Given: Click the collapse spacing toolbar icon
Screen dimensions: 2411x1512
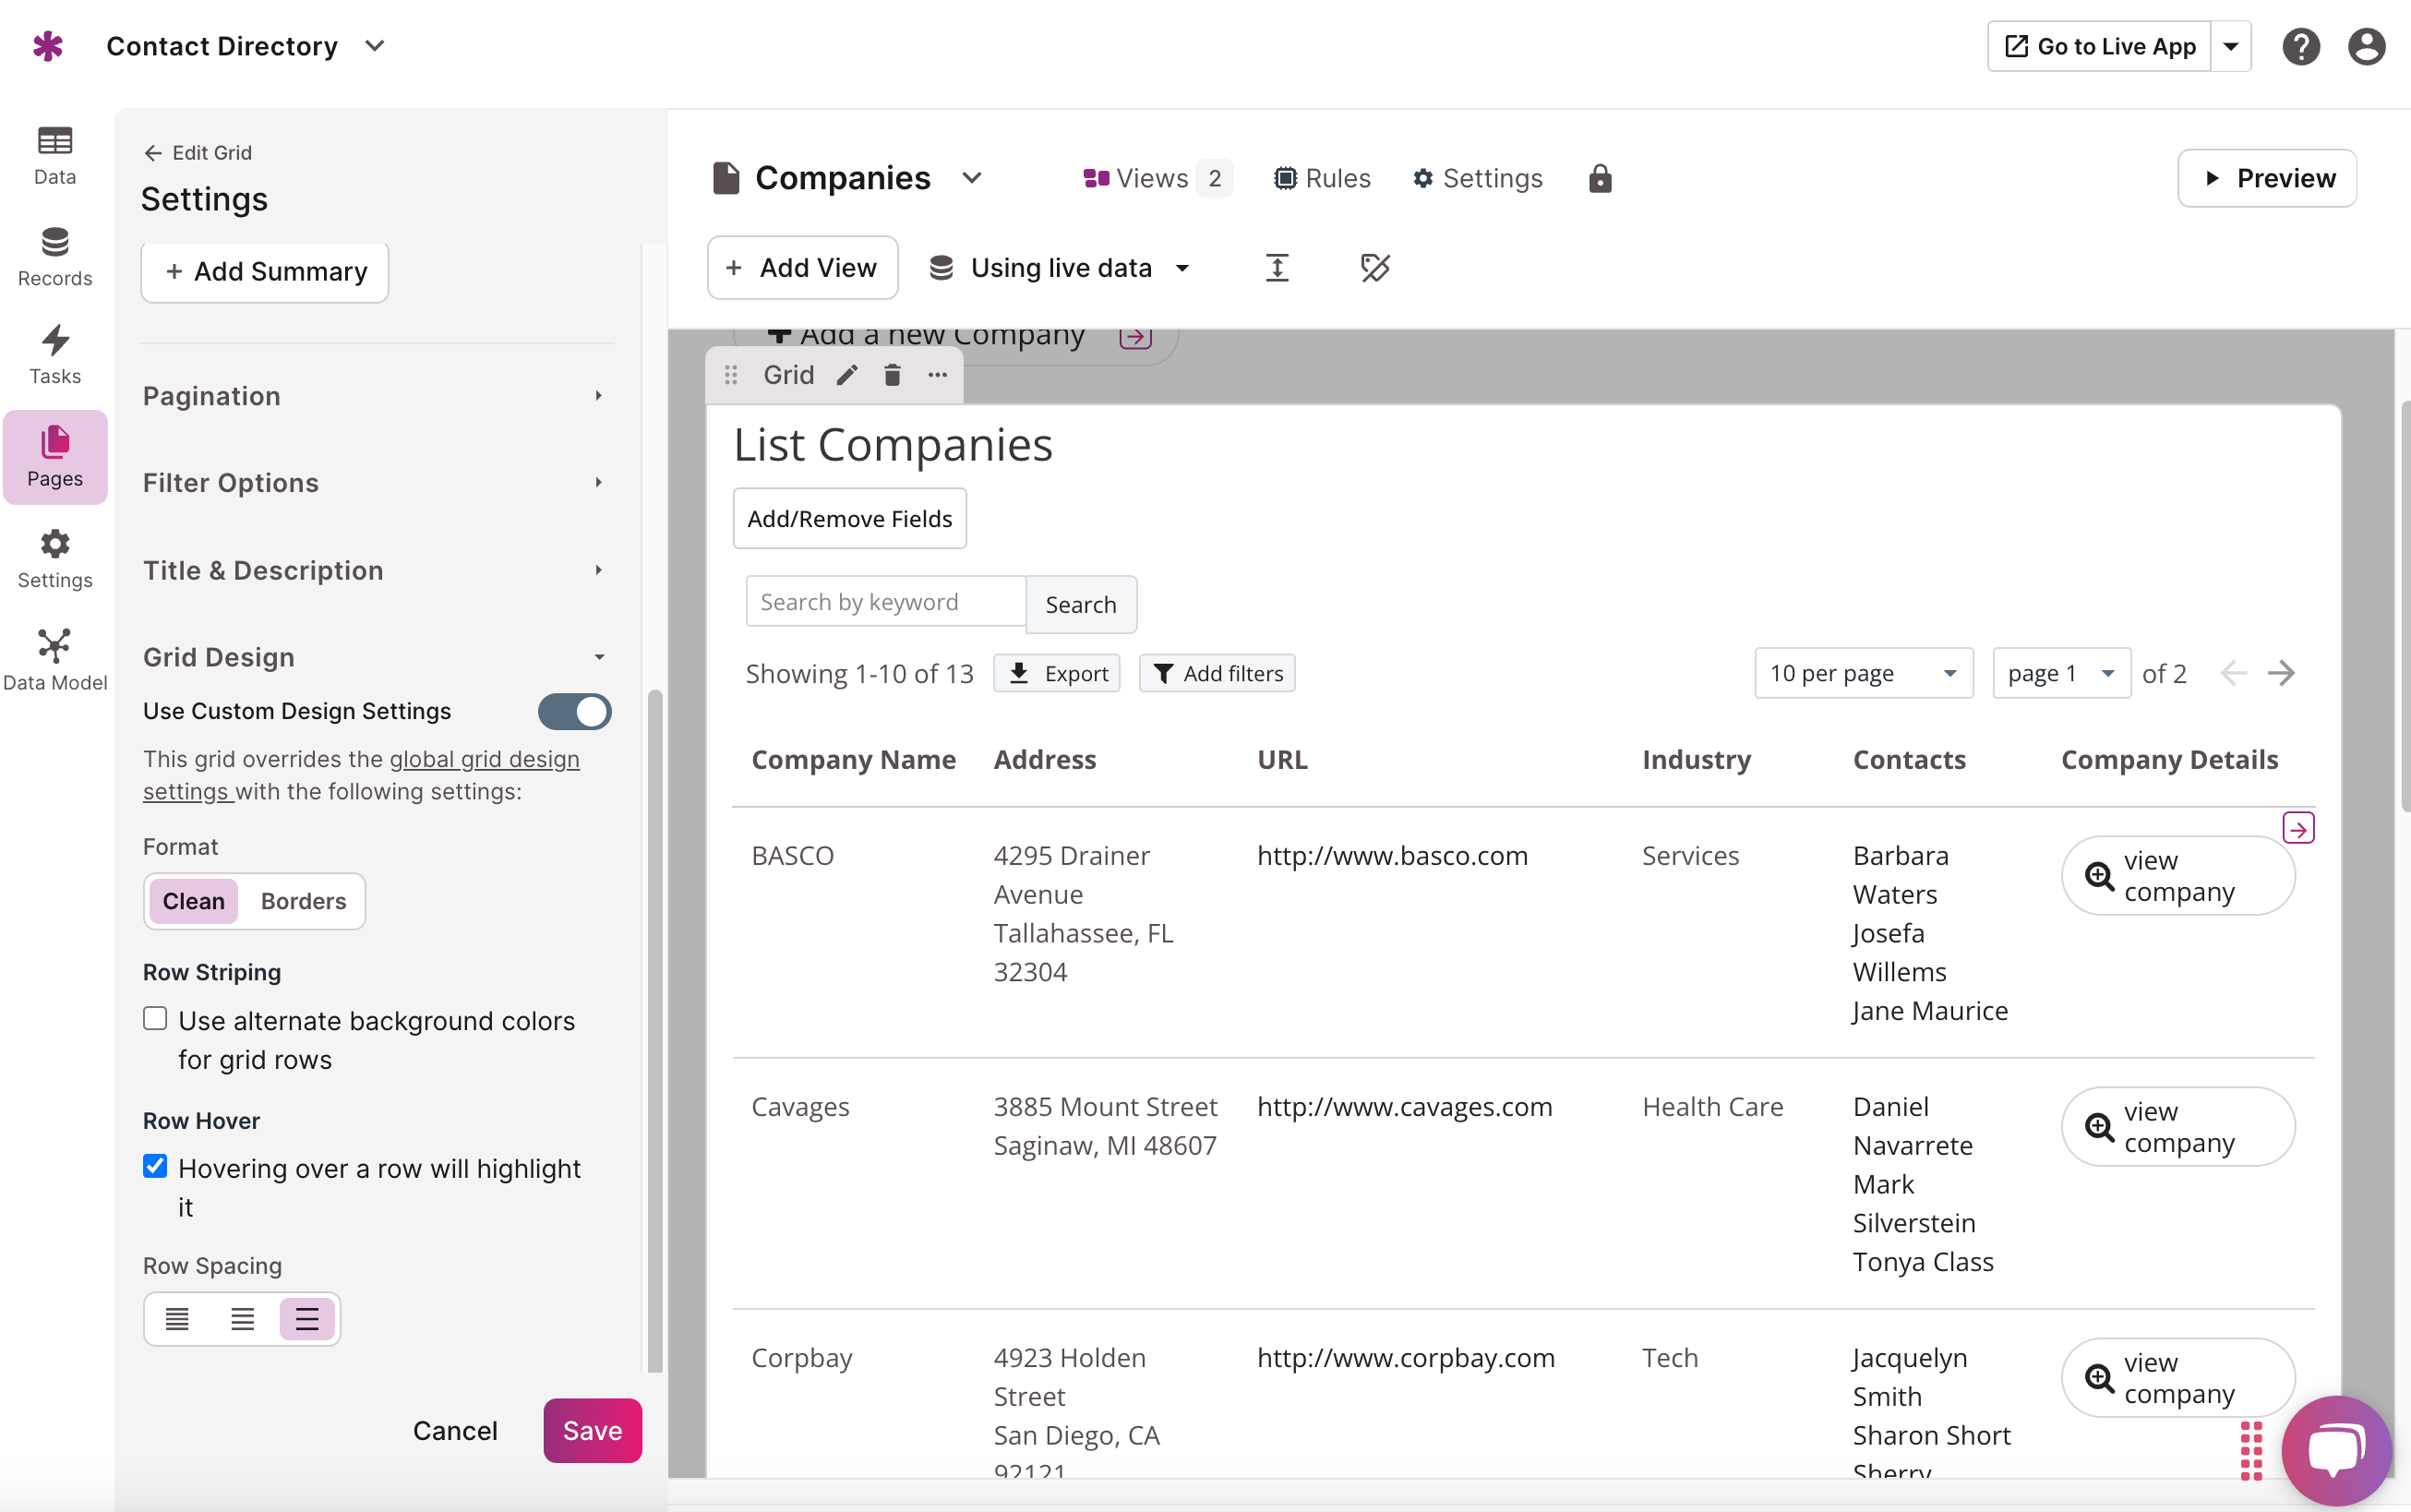Looking at the screenshot, I should [1277, 267].
